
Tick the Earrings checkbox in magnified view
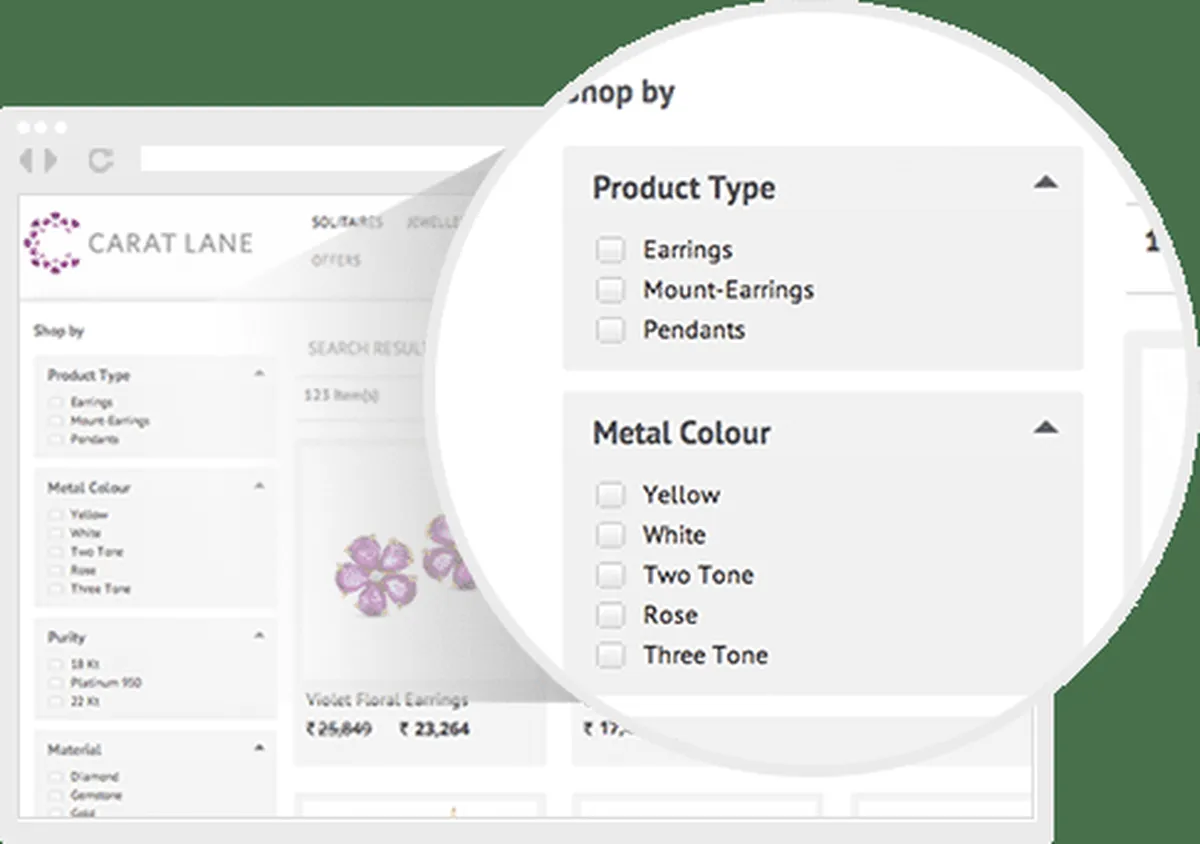pos(610,250)
